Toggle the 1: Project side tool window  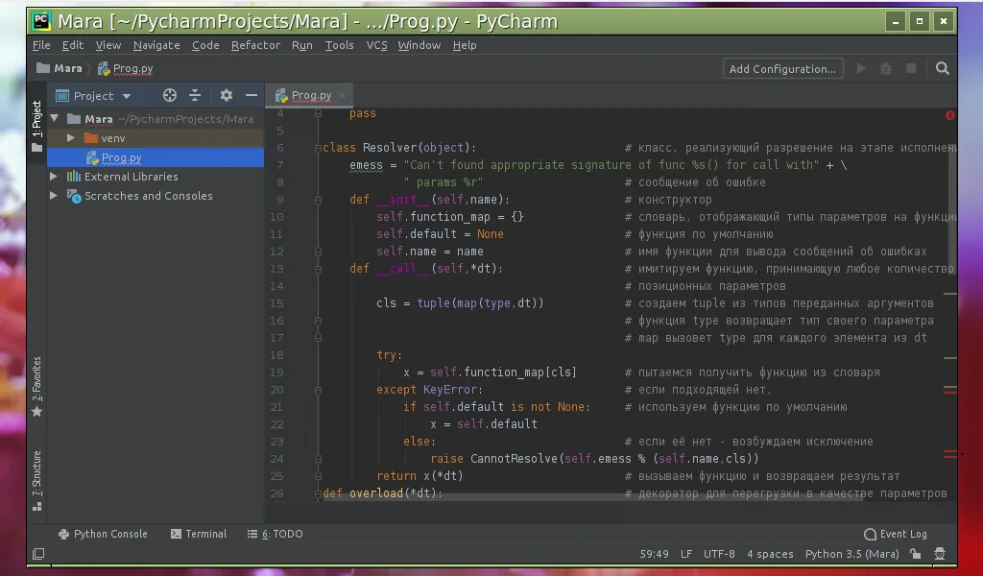[37, 125]
